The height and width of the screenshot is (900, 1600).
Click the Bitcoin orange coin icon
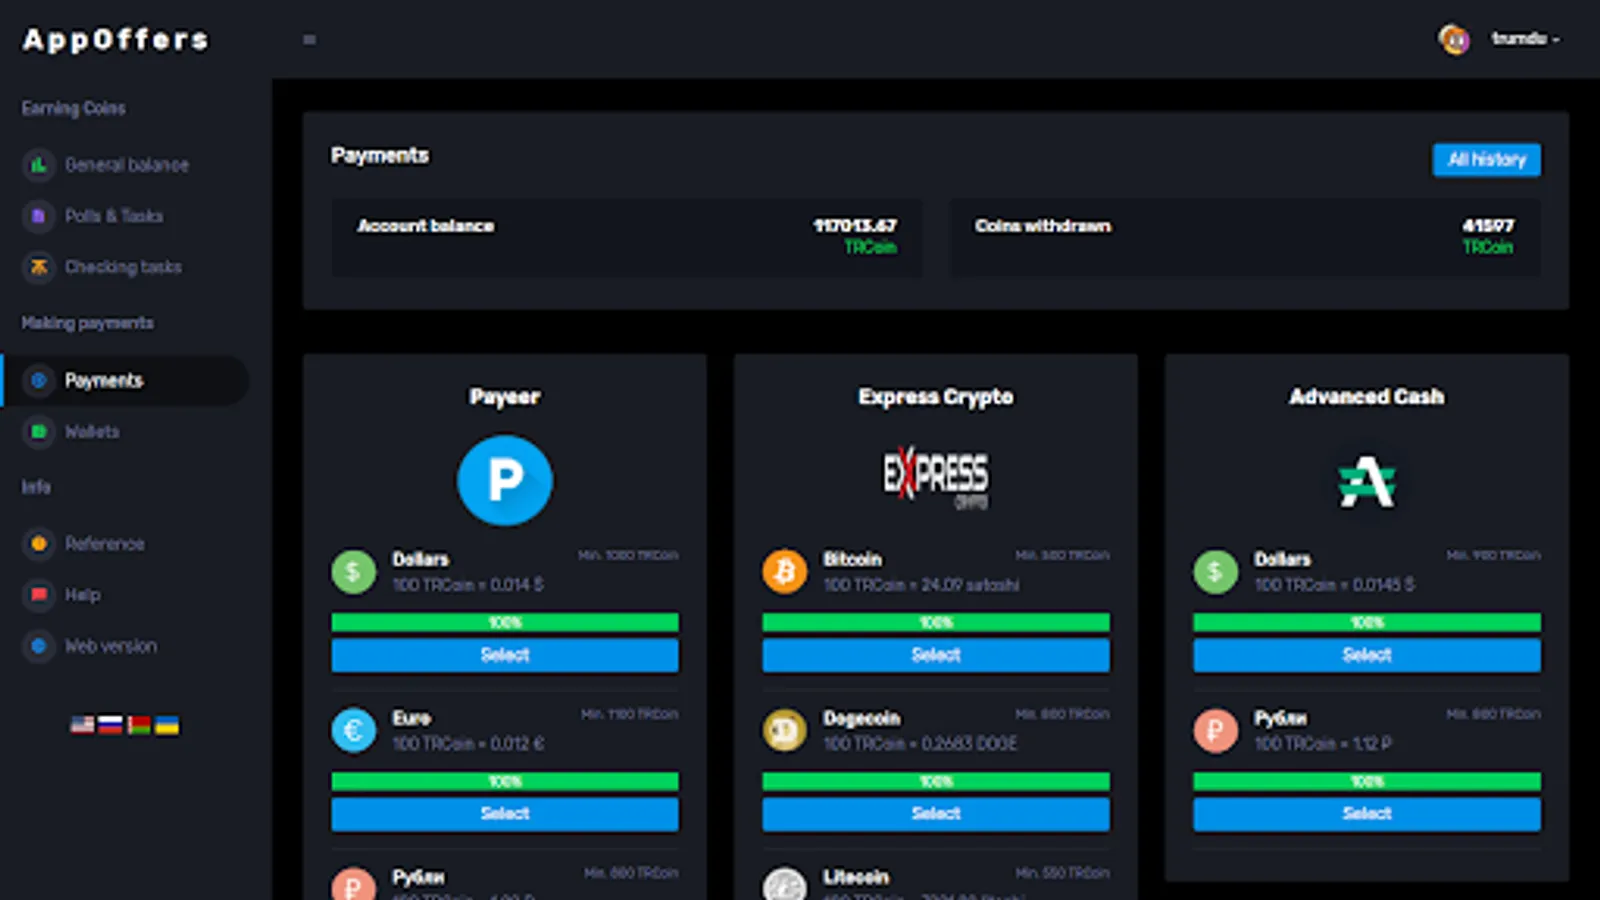click(x=785, y=572)
